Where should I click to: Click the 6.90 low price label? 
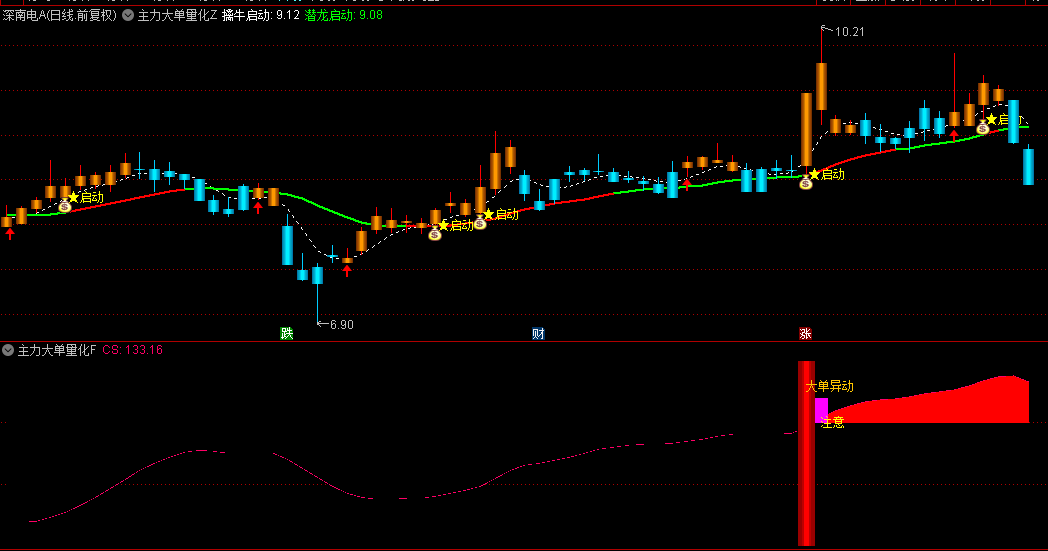[342, 324]
